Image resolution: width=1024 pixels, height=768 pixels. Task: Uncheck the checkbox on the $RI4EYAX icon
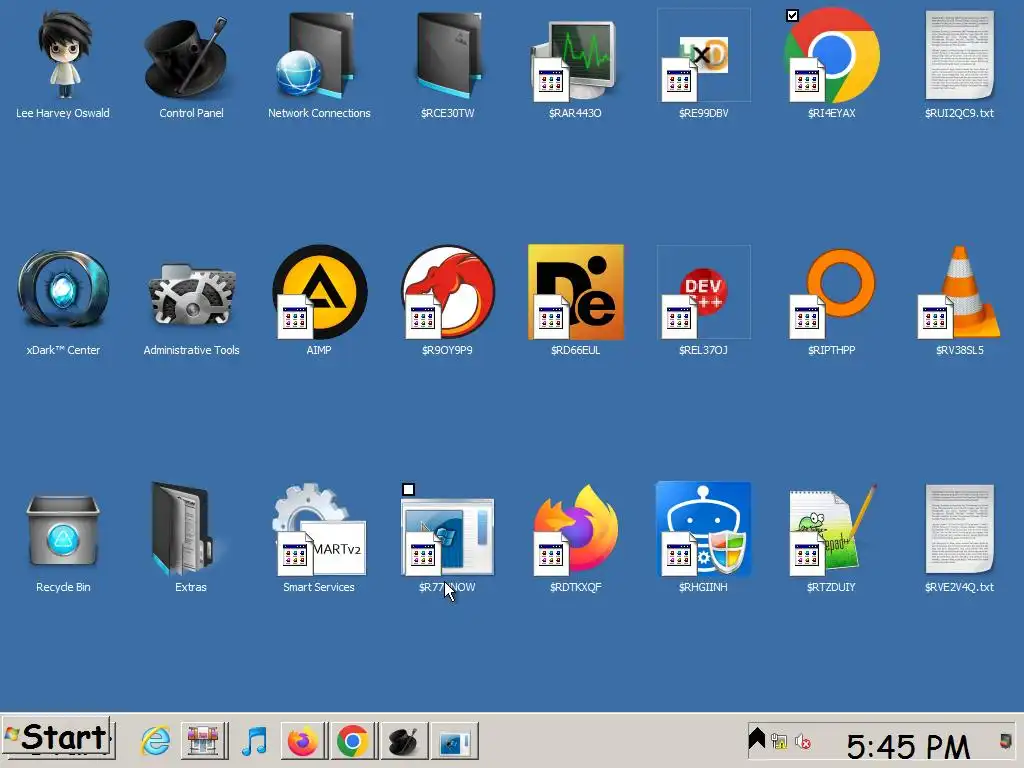click(792, 15)
